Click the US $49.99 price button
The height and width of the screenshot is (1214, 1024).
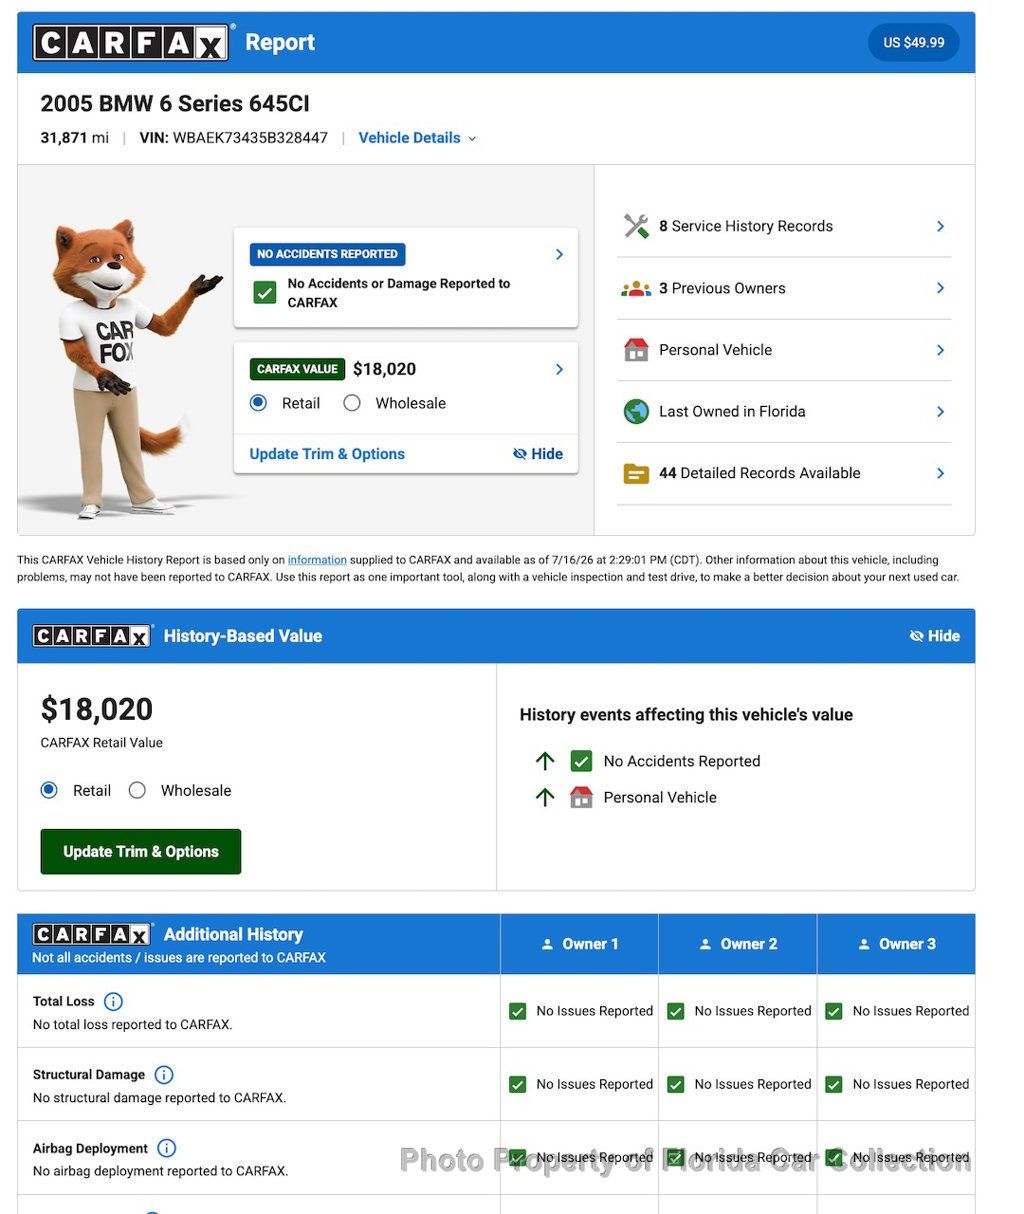tap(913, 42)
